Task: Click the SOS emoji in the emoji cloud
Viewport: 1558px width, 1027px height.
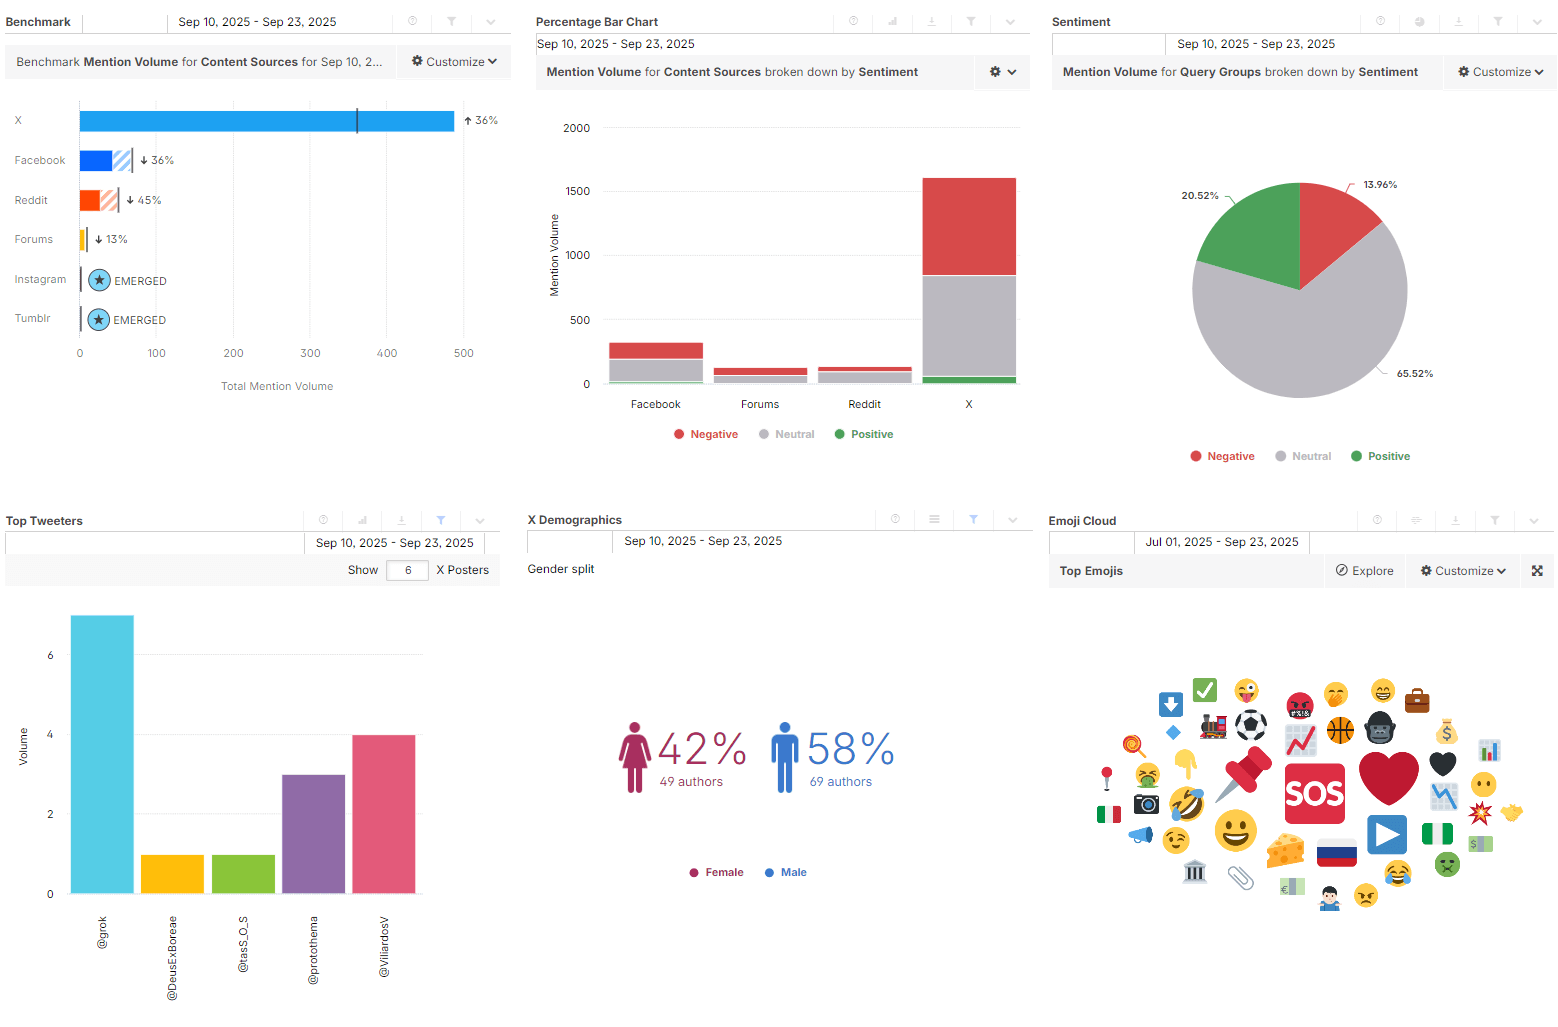Action: click(1314, 794)
